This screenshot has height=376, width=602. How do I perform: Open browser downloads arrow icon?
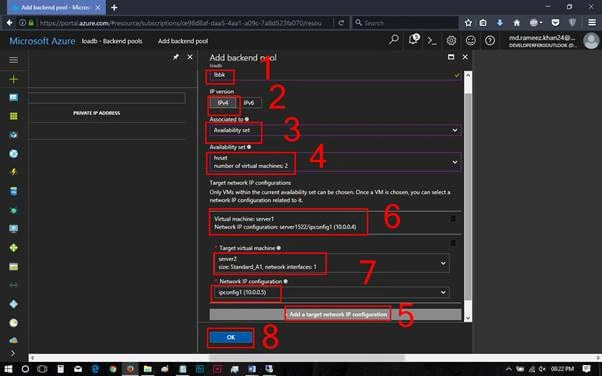point(499,23)
